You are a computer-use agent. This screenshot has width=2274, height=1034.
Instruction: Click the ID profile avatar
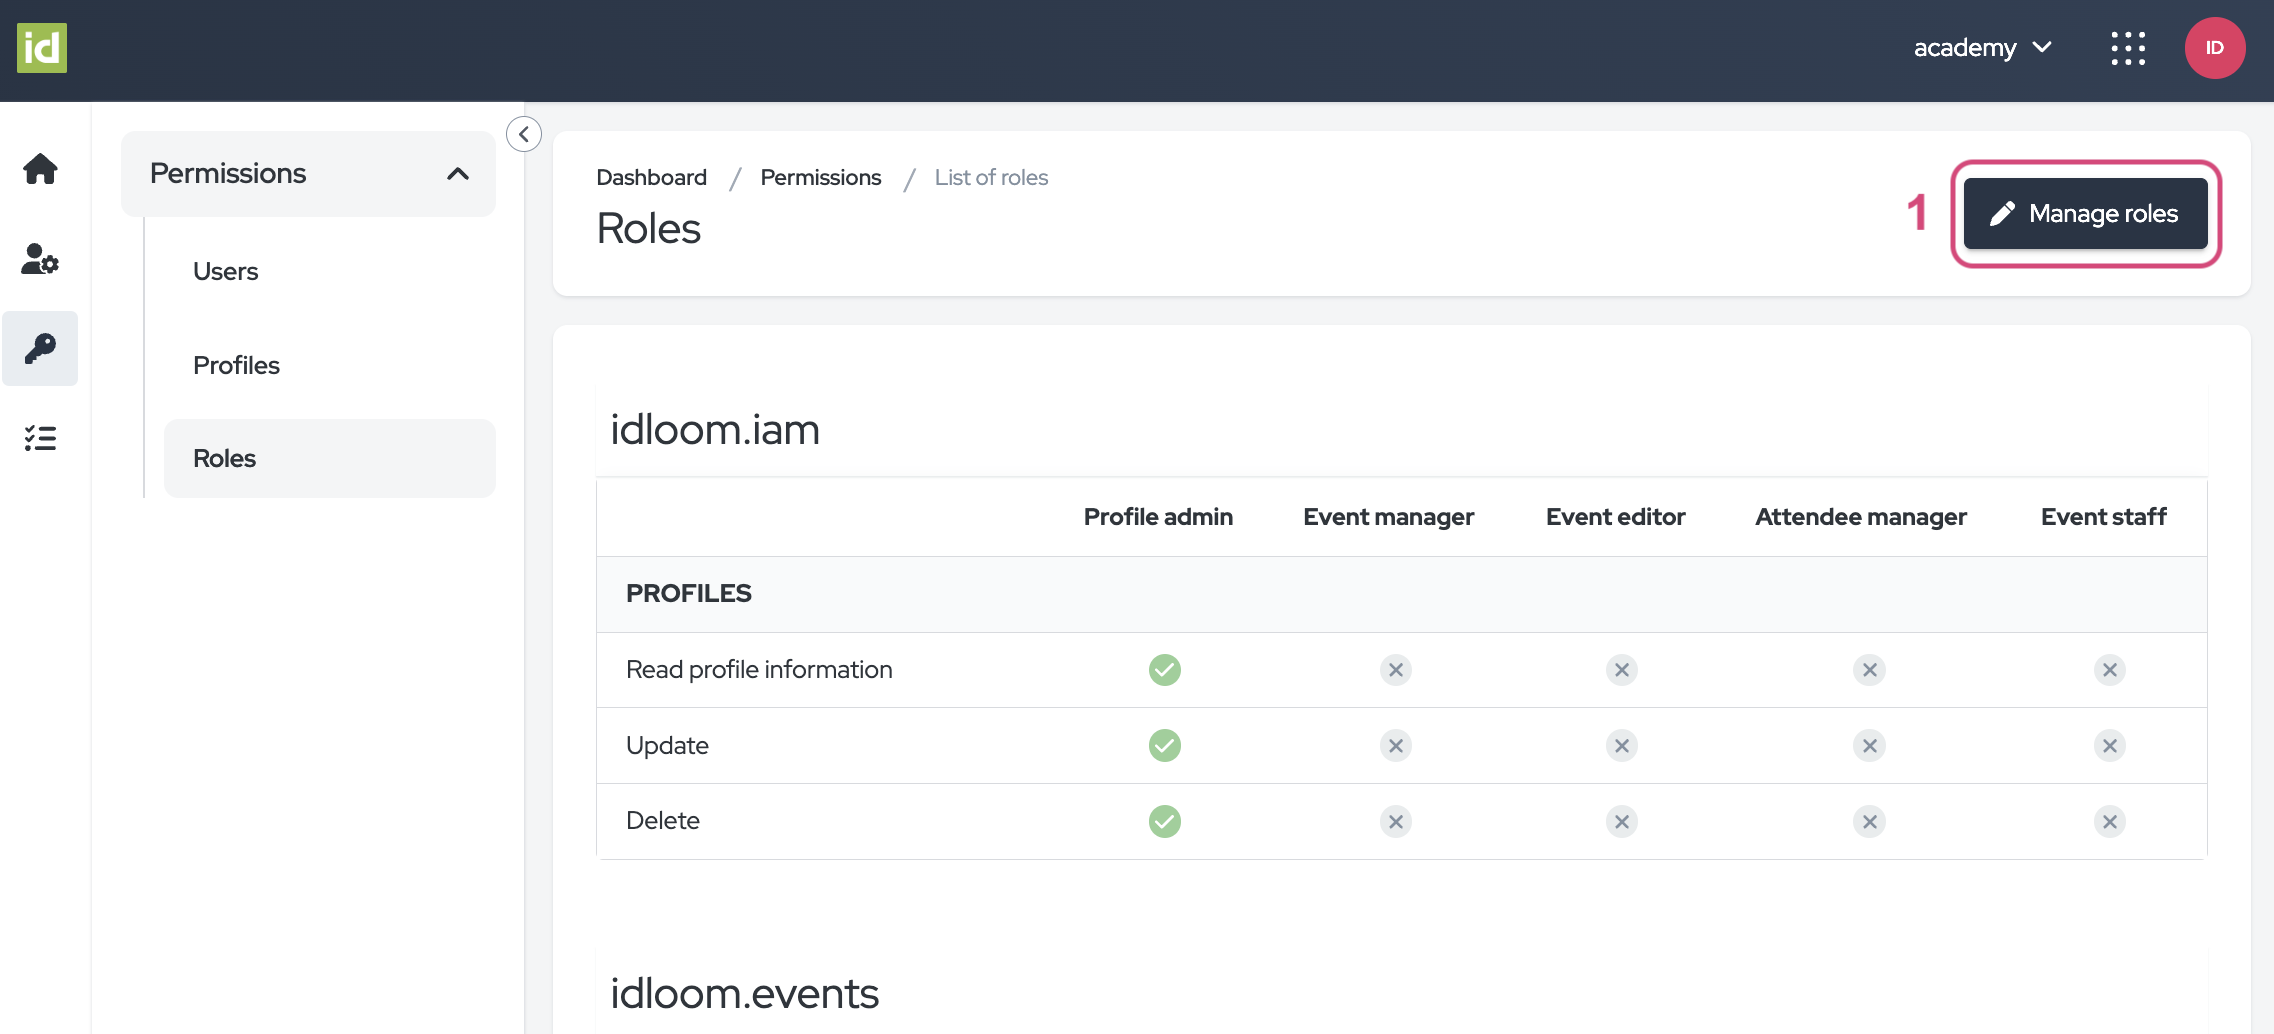[x=2215, y=47]
